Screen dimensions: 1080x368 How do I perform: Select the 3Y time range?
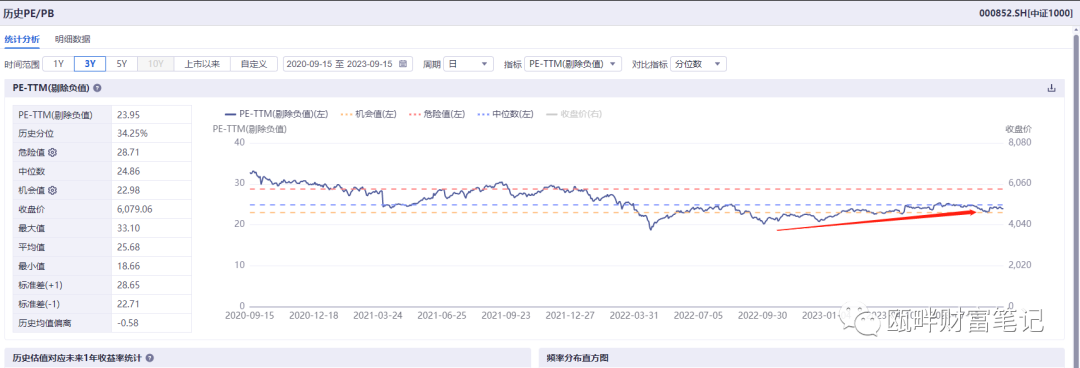(x=90, y=64)
